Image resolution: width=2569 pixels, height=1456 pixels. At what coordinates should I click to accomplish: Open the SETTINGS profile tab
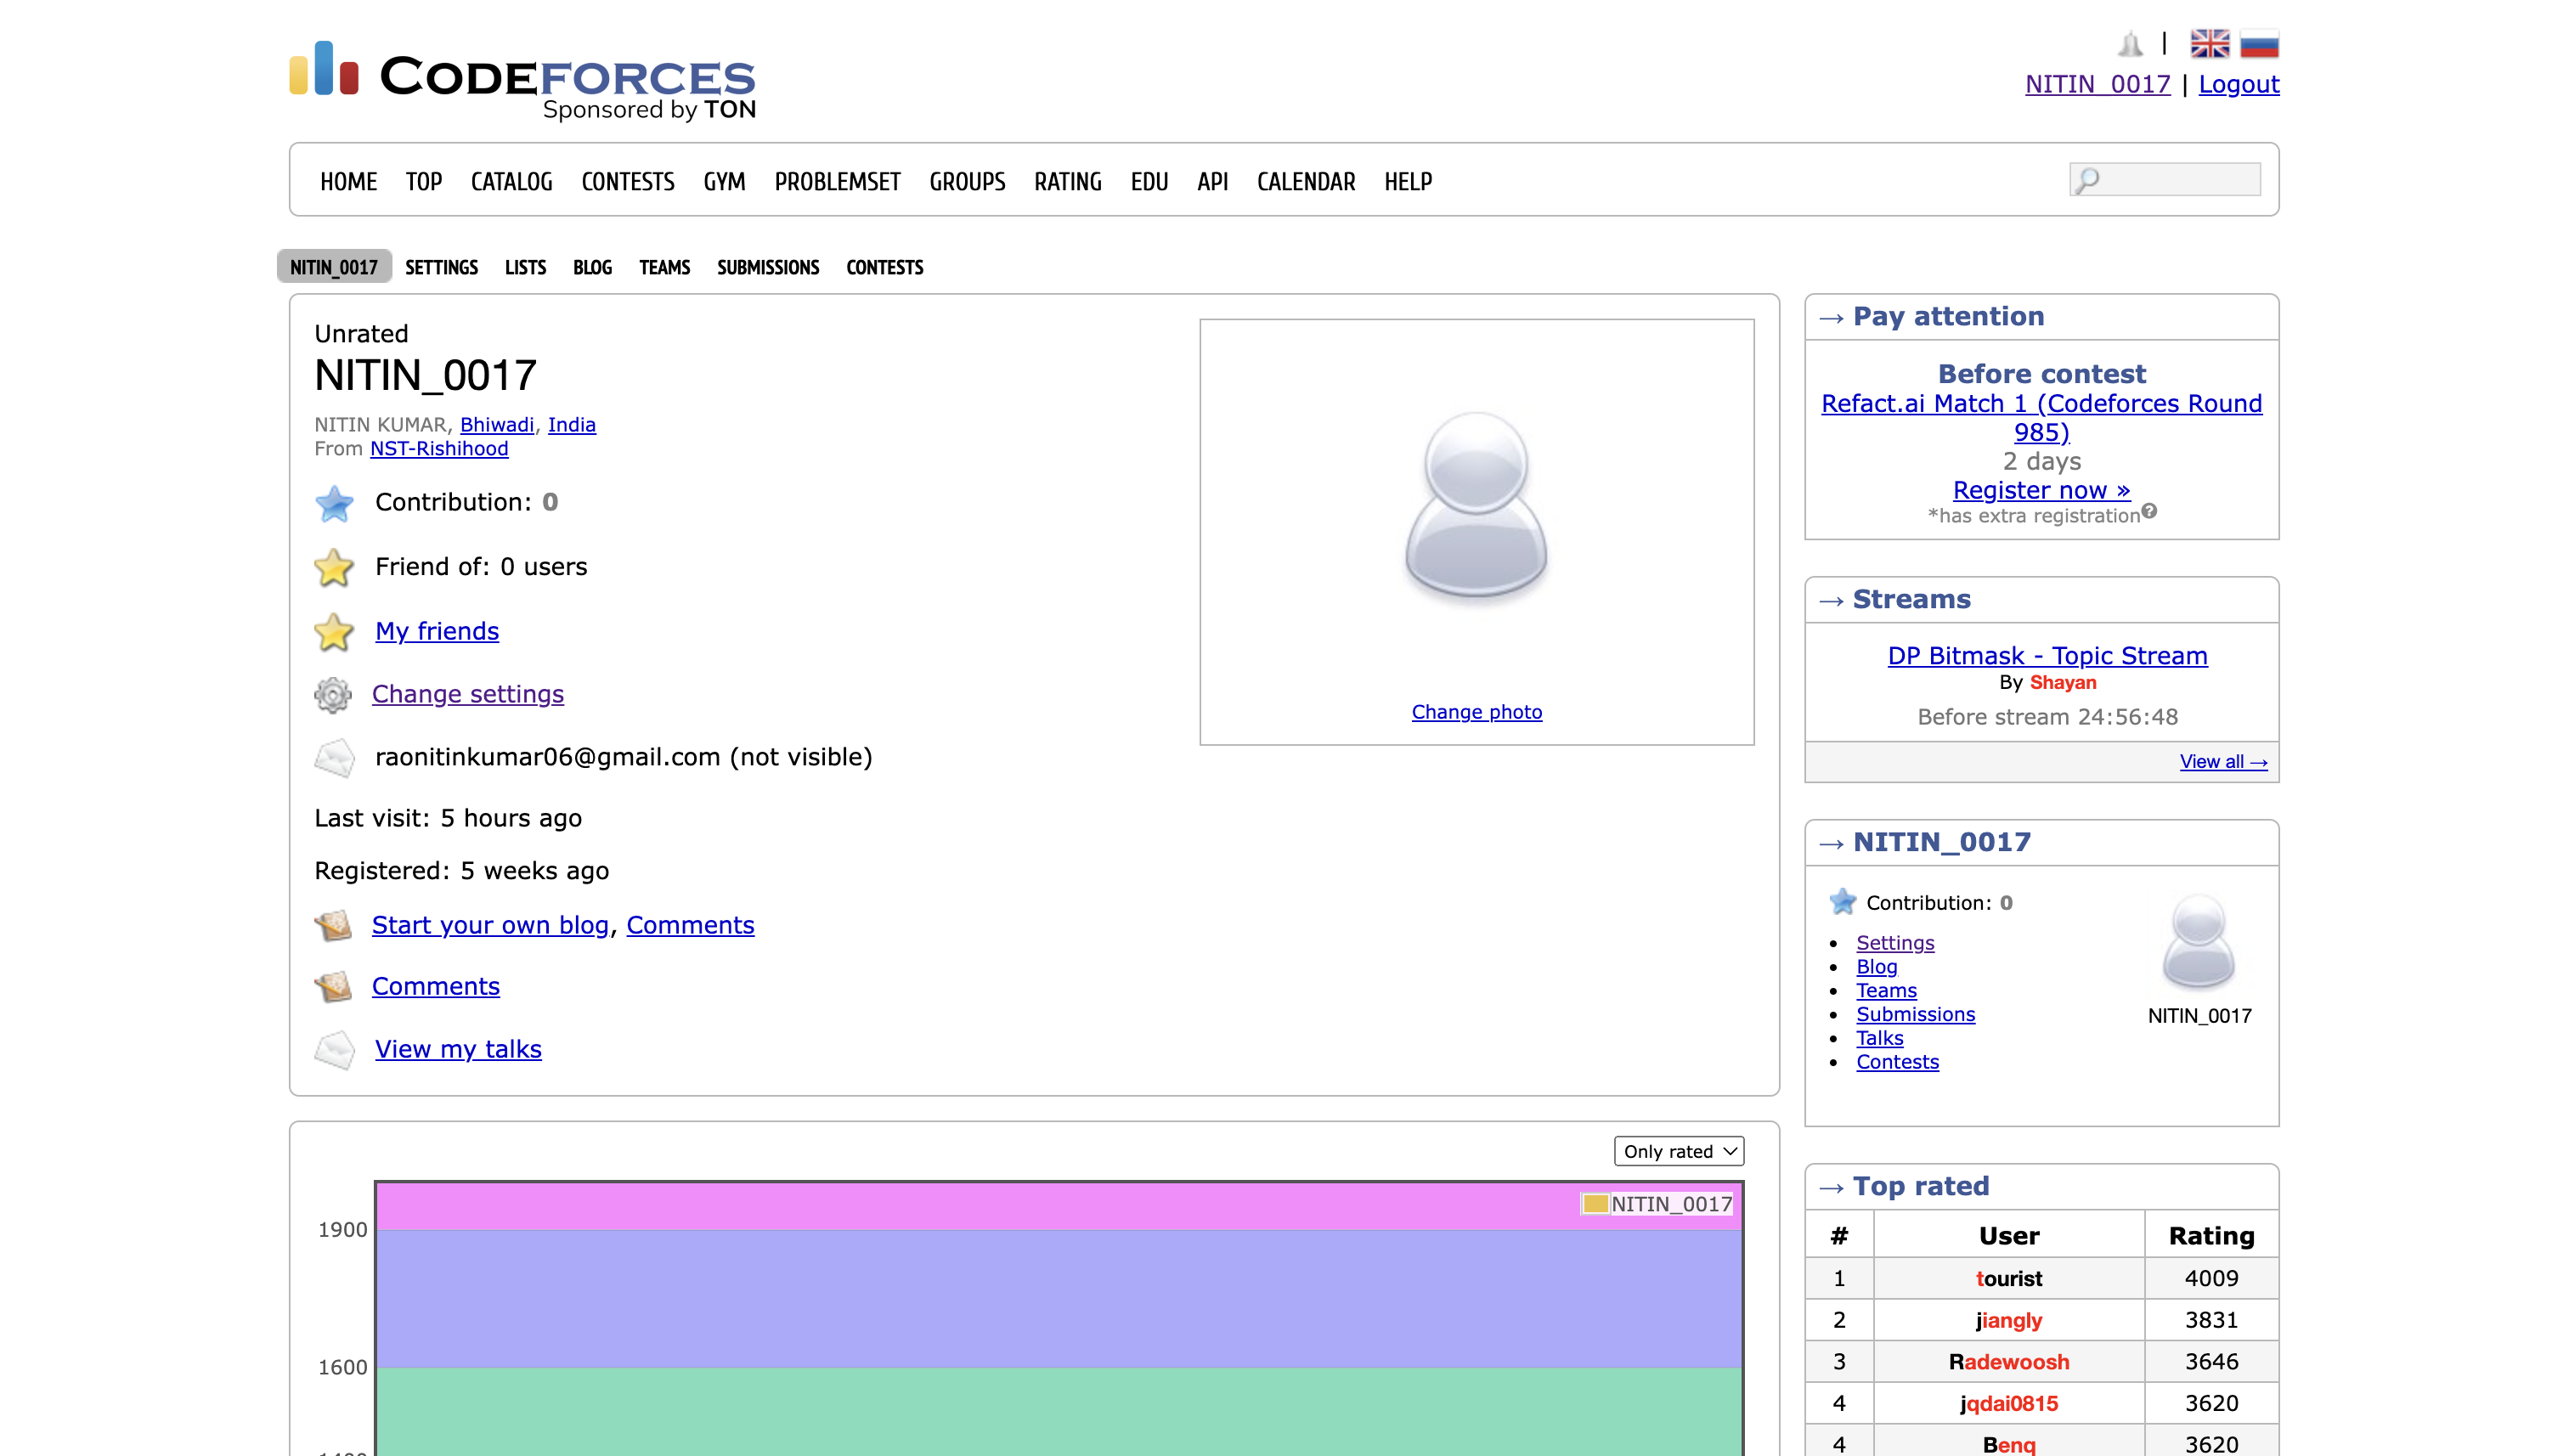441,267
